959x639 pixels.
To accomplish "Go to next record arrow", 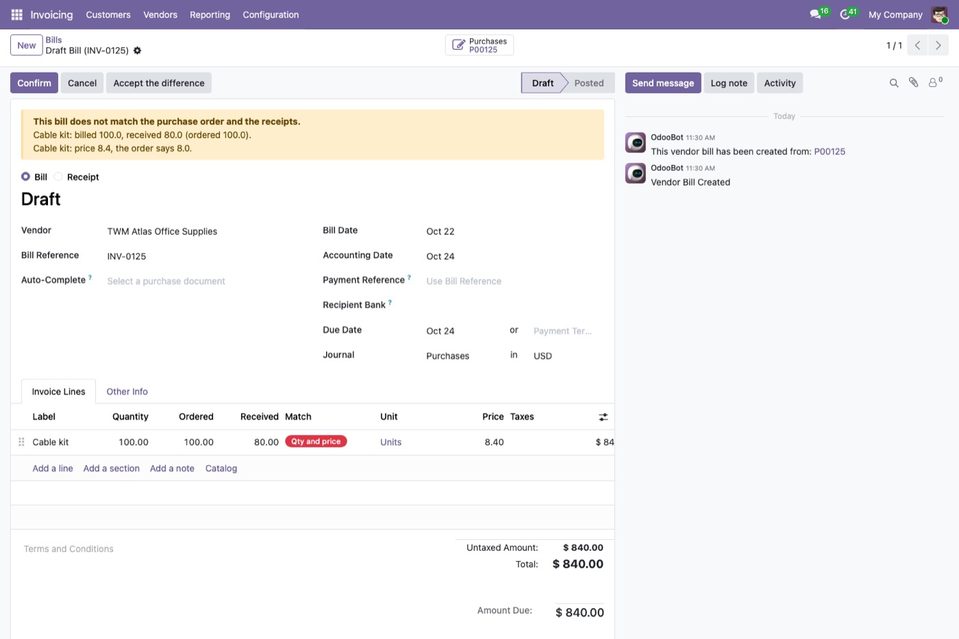I will pyautogui.click(x=938, y=45).
